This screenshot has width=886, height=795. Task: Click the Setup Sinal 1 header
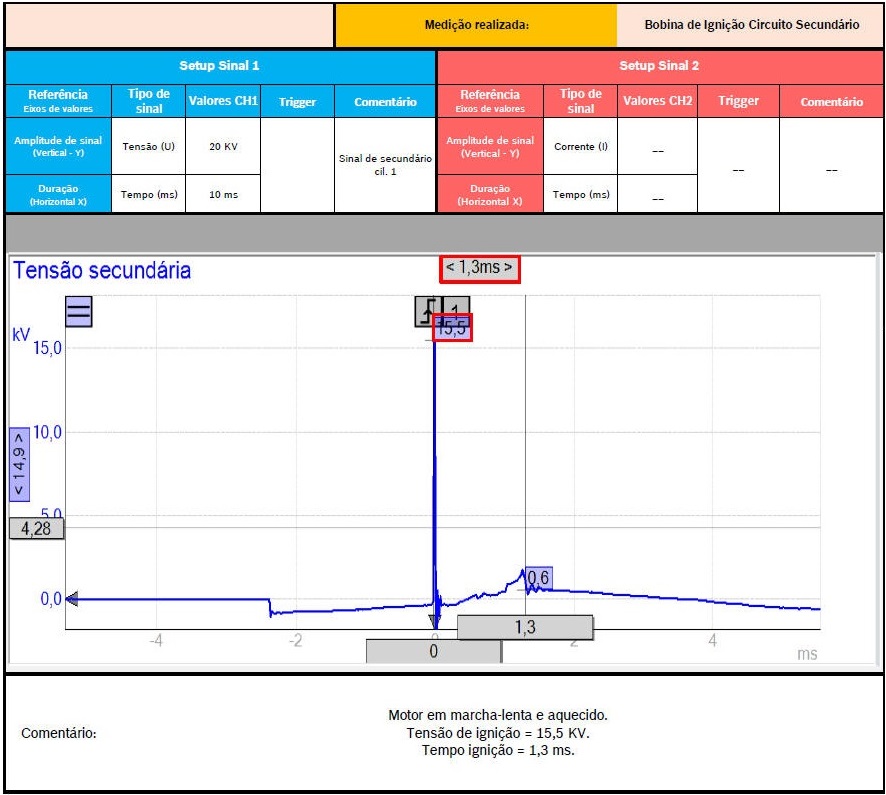[x=220, y=66]
